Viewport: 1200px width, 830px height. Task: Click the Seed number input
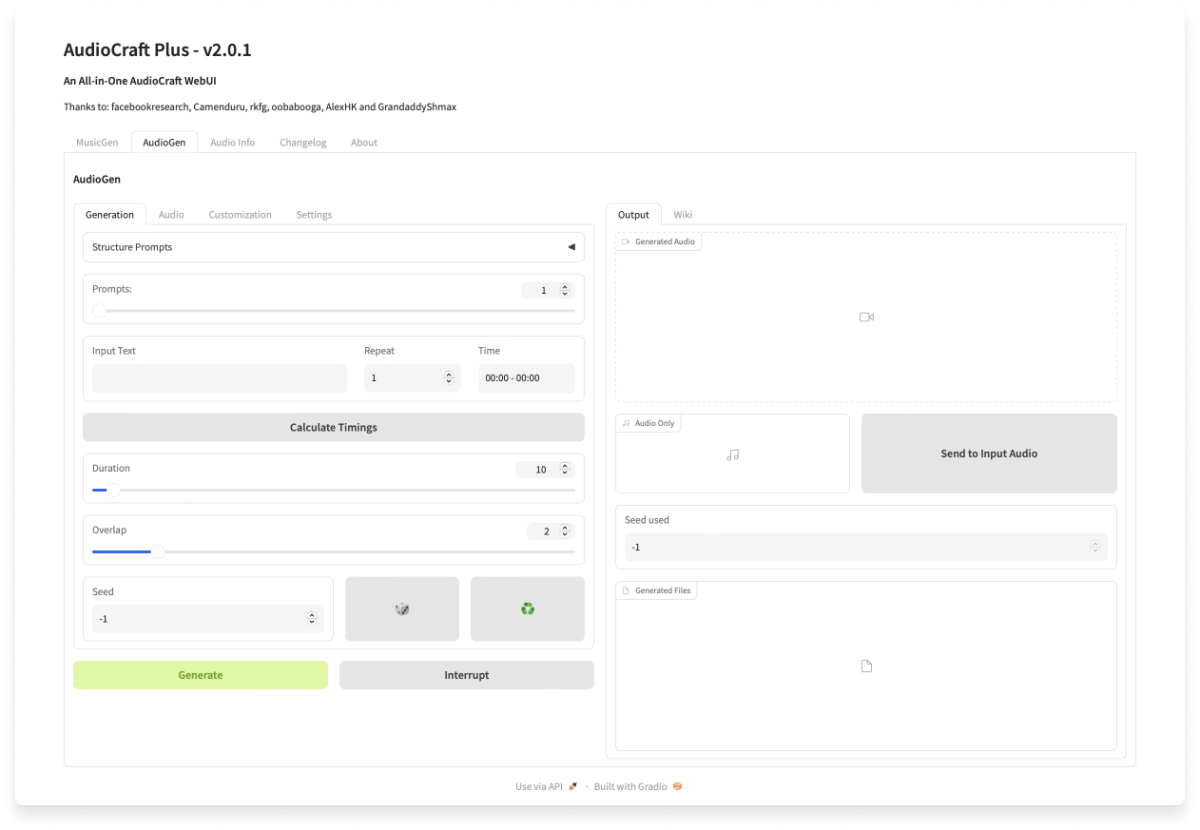coord(208,619)
